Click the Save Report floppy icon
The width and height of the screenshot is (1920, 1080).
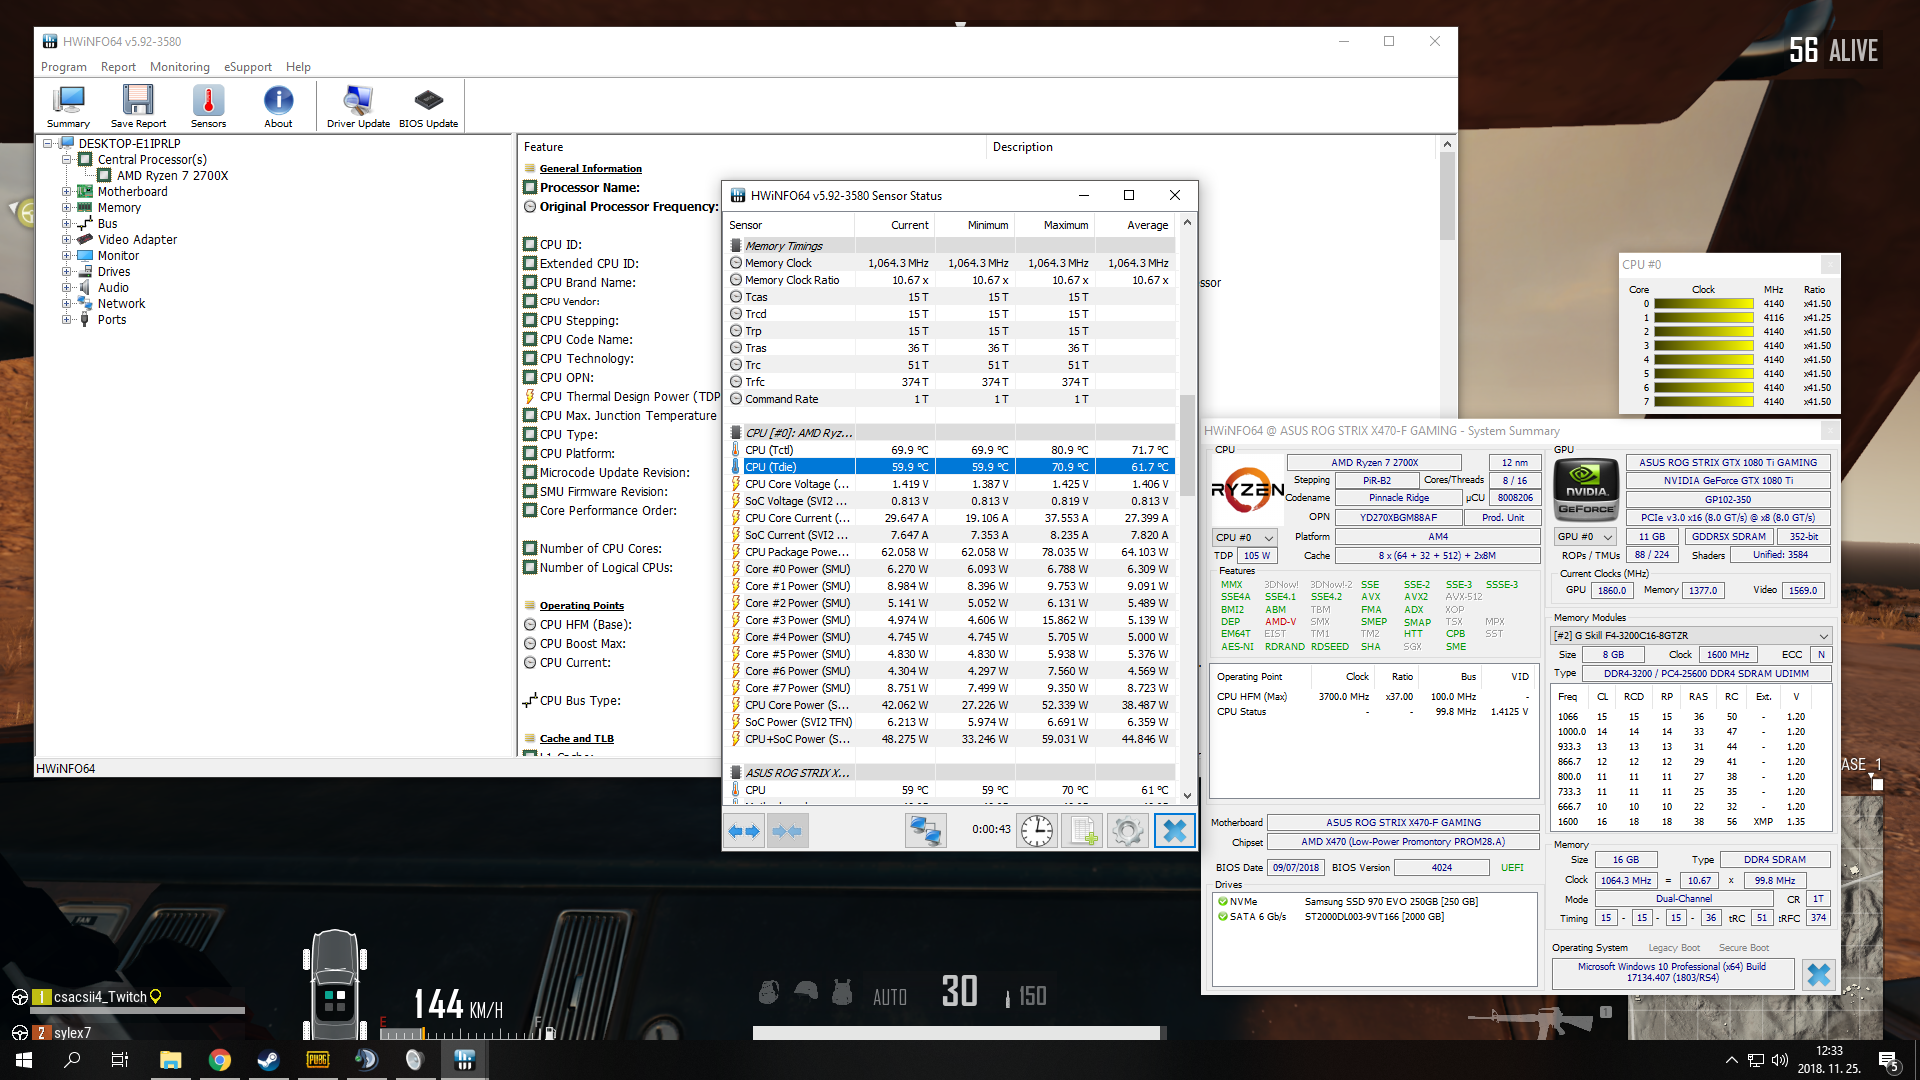tap(138, 106)
